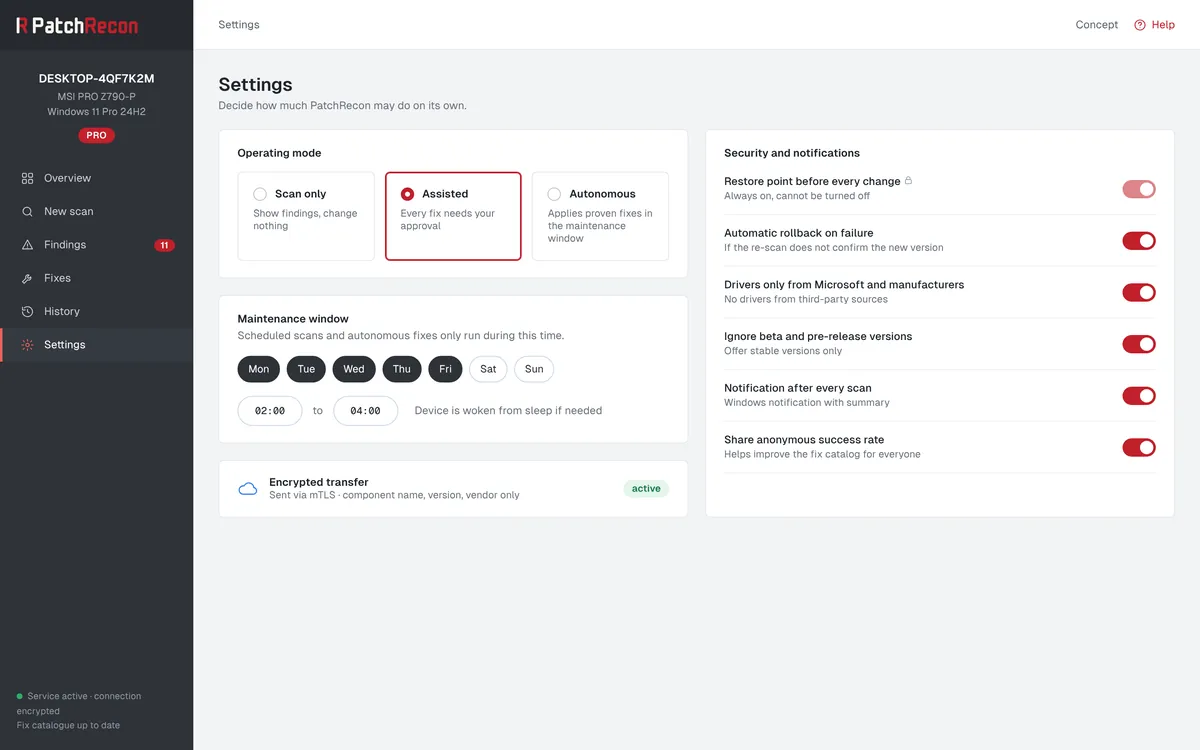Viewport: 1200px width, 750px height.
Task: Click the Settings gear icon in sidebar
Action: tap(27, 345)
